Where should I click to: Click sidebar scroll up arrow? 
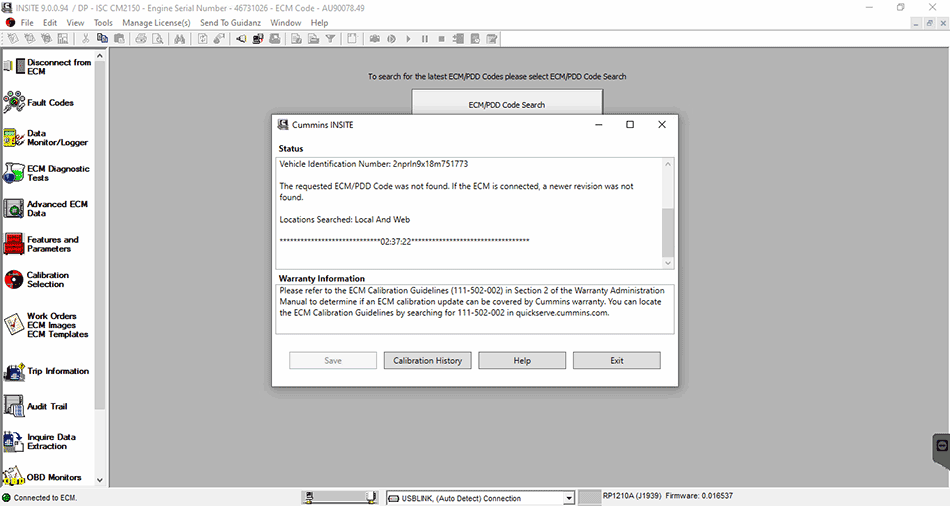(100, 56)
